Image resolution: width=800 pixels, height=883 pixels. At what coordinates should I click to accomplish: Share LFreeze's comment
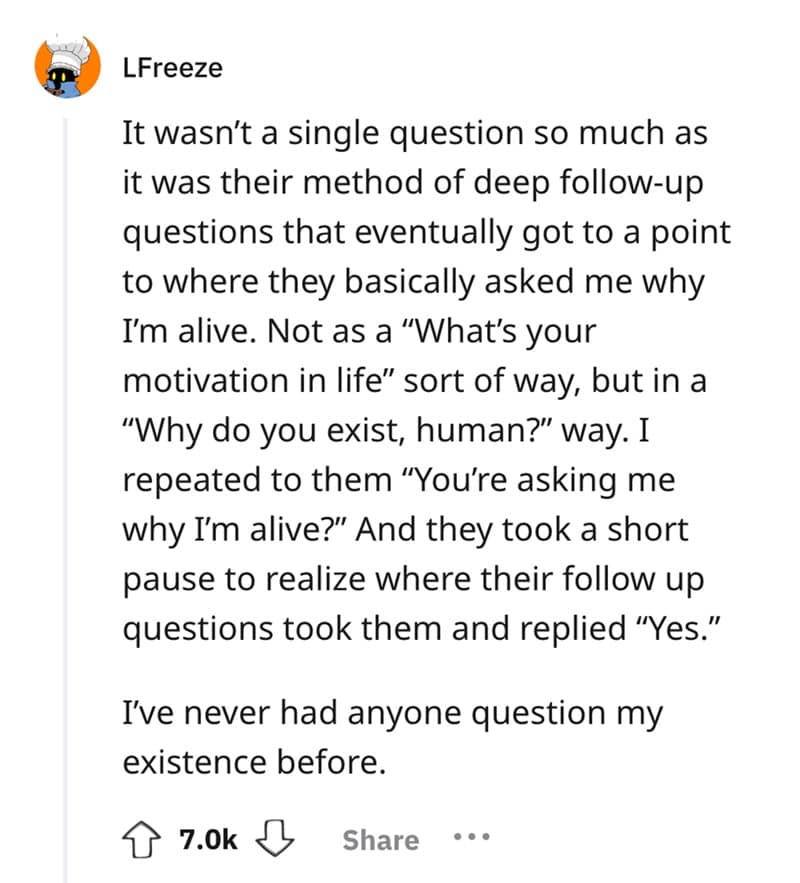[380, 840]
